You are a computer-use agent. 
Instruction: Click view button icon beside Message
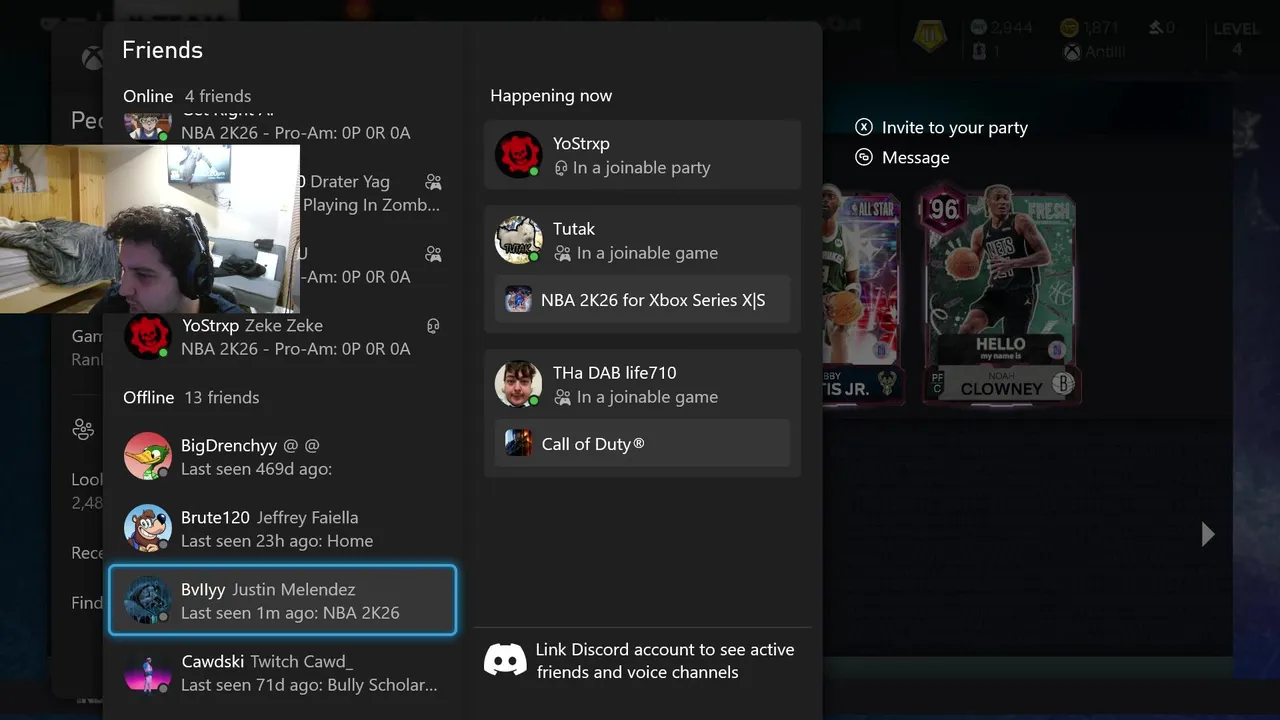pyautogui.click(x=864, y=157)
